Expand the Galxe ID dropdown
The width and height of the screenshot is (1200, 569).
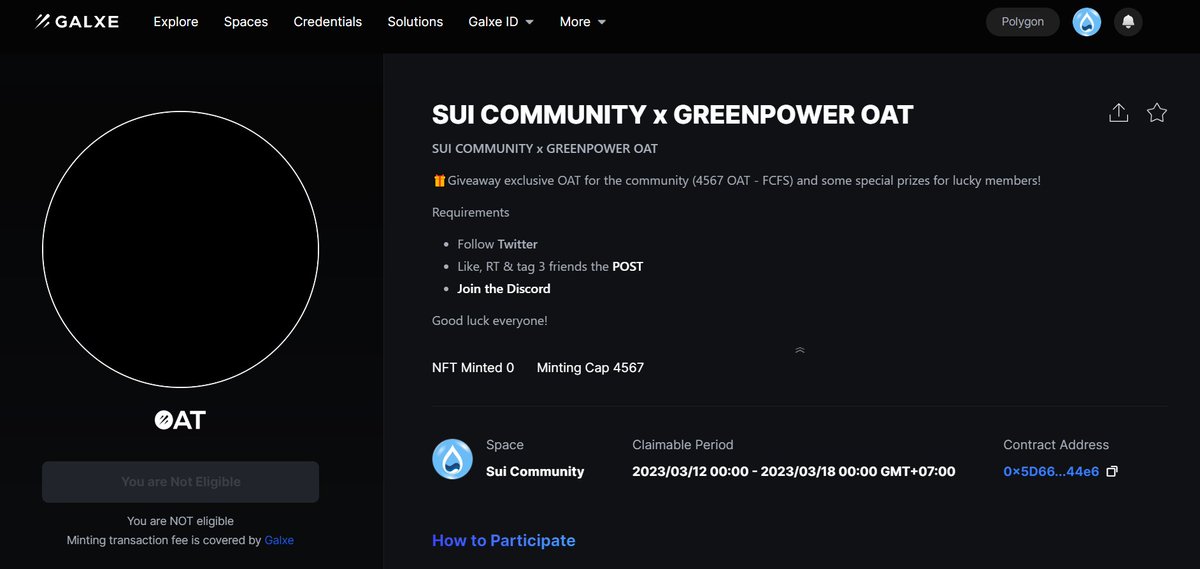[x=501, y=21]
